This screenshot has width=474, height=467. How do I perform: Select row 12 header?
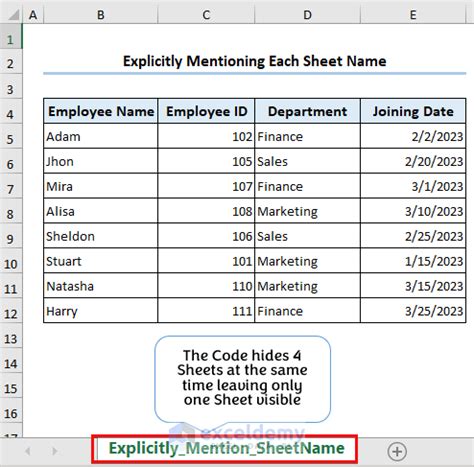(11, 311)
